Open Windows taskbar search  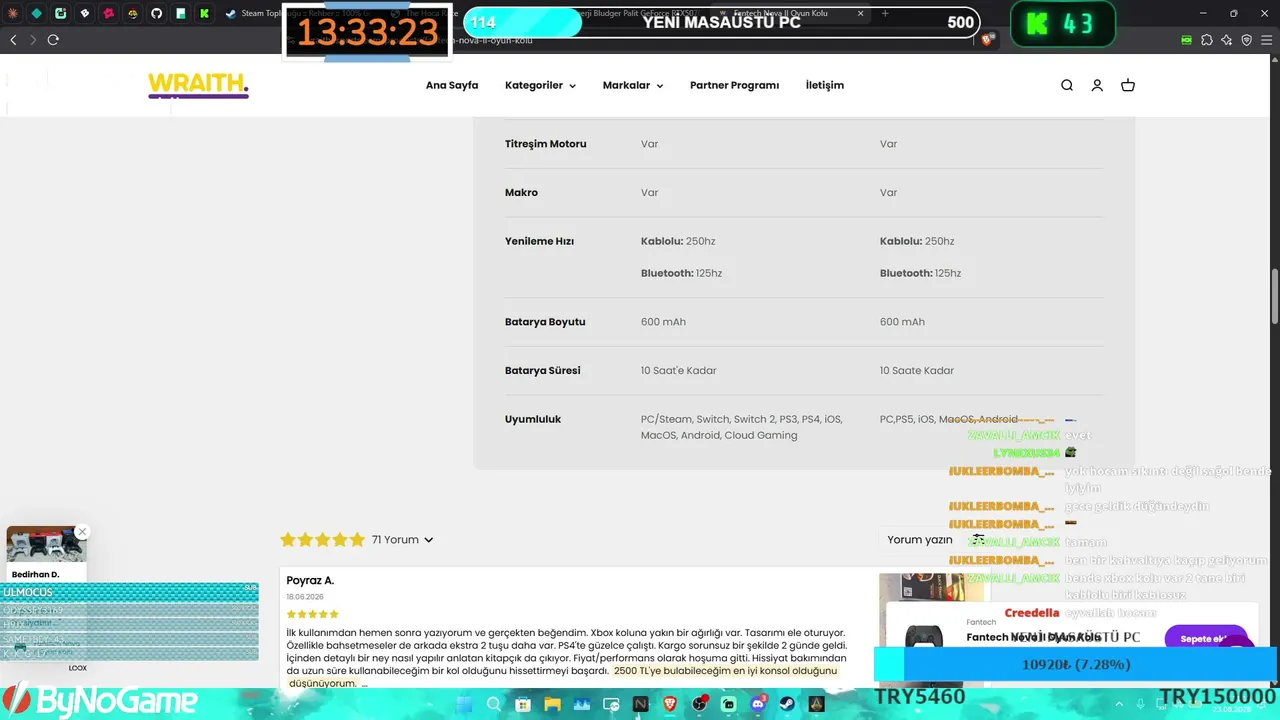point(493,705)
